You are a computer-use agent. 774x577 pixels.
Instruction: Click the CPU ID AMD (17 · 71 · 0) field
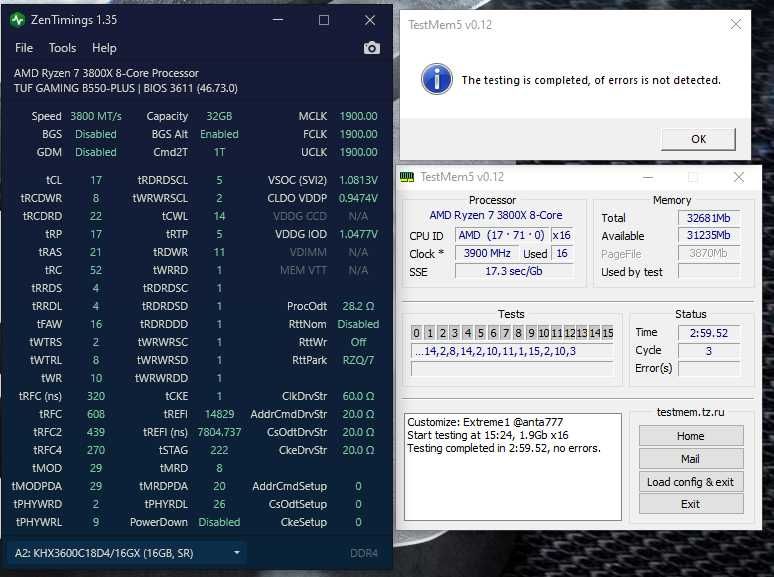coord(502,235)
